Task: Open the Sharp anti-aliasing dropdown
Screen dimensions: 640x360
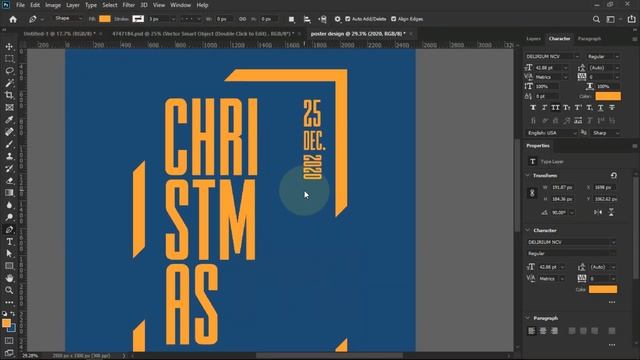Action: [606, 133]
